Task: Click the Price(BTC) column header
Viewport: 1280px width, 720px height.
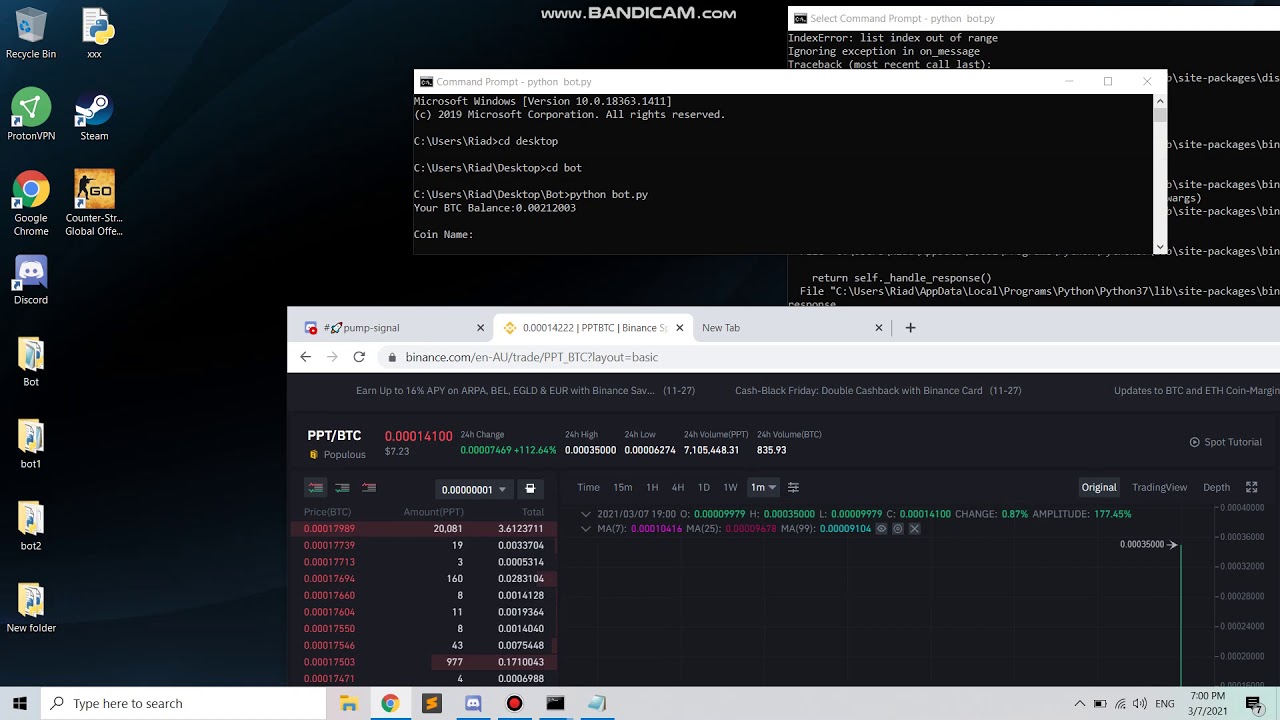Action: [328, 513]
